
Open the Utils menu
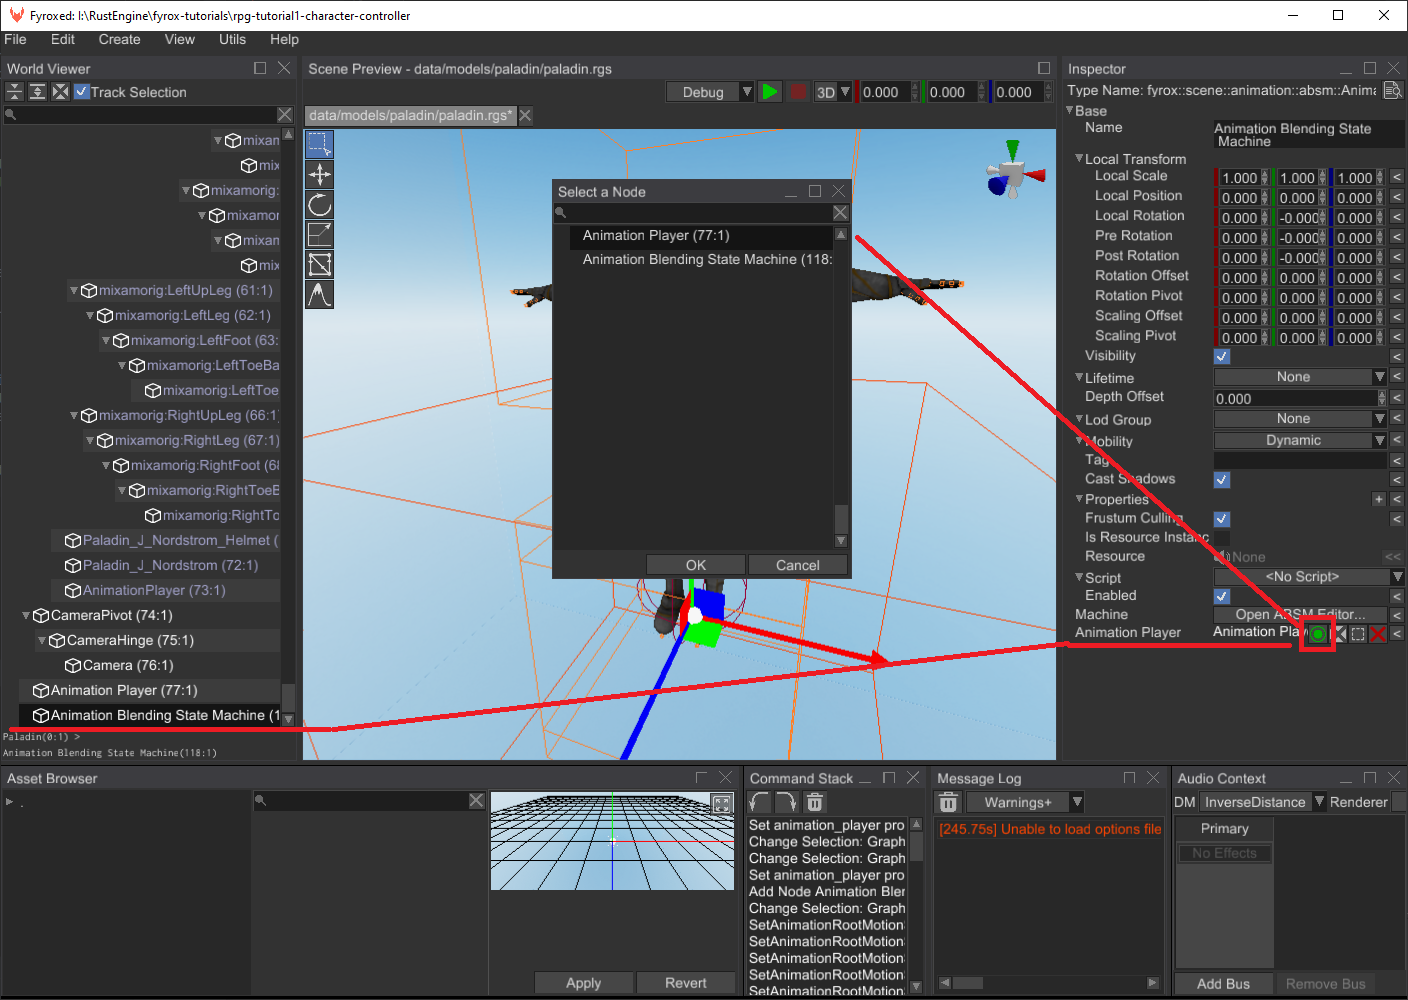coord(232,39)
